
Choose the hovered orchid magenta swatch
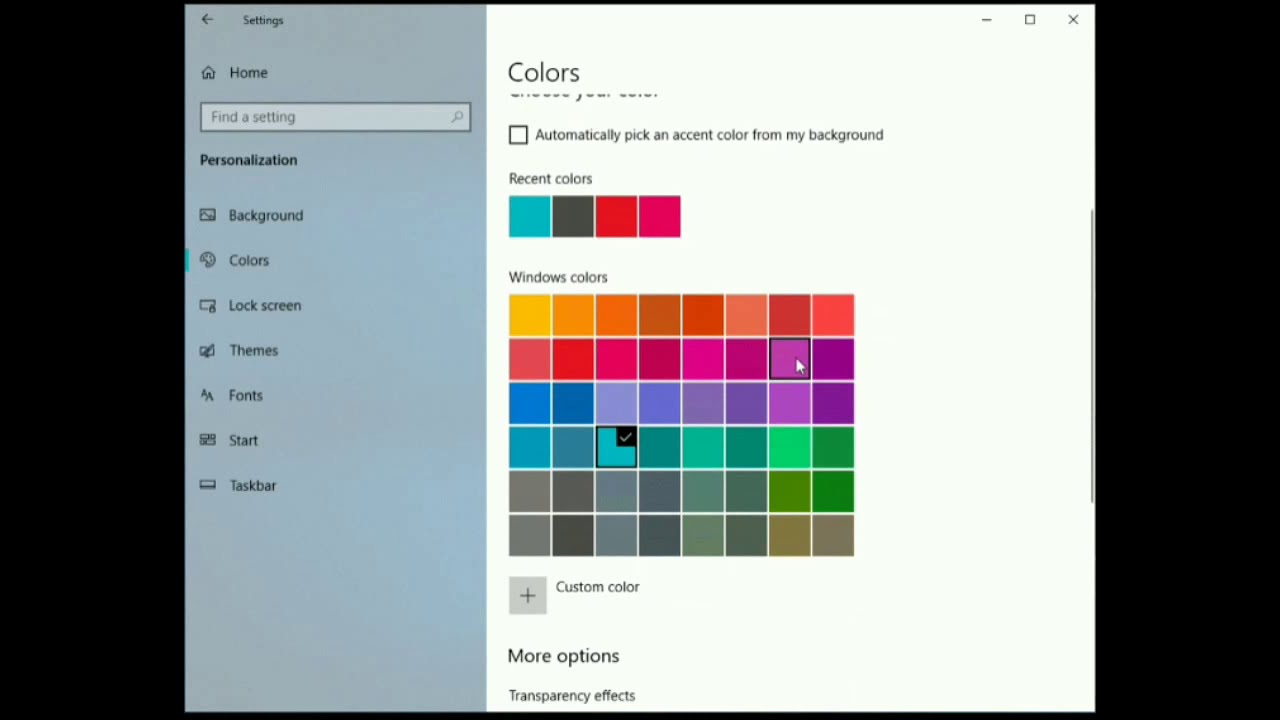[x=790, y=359]
